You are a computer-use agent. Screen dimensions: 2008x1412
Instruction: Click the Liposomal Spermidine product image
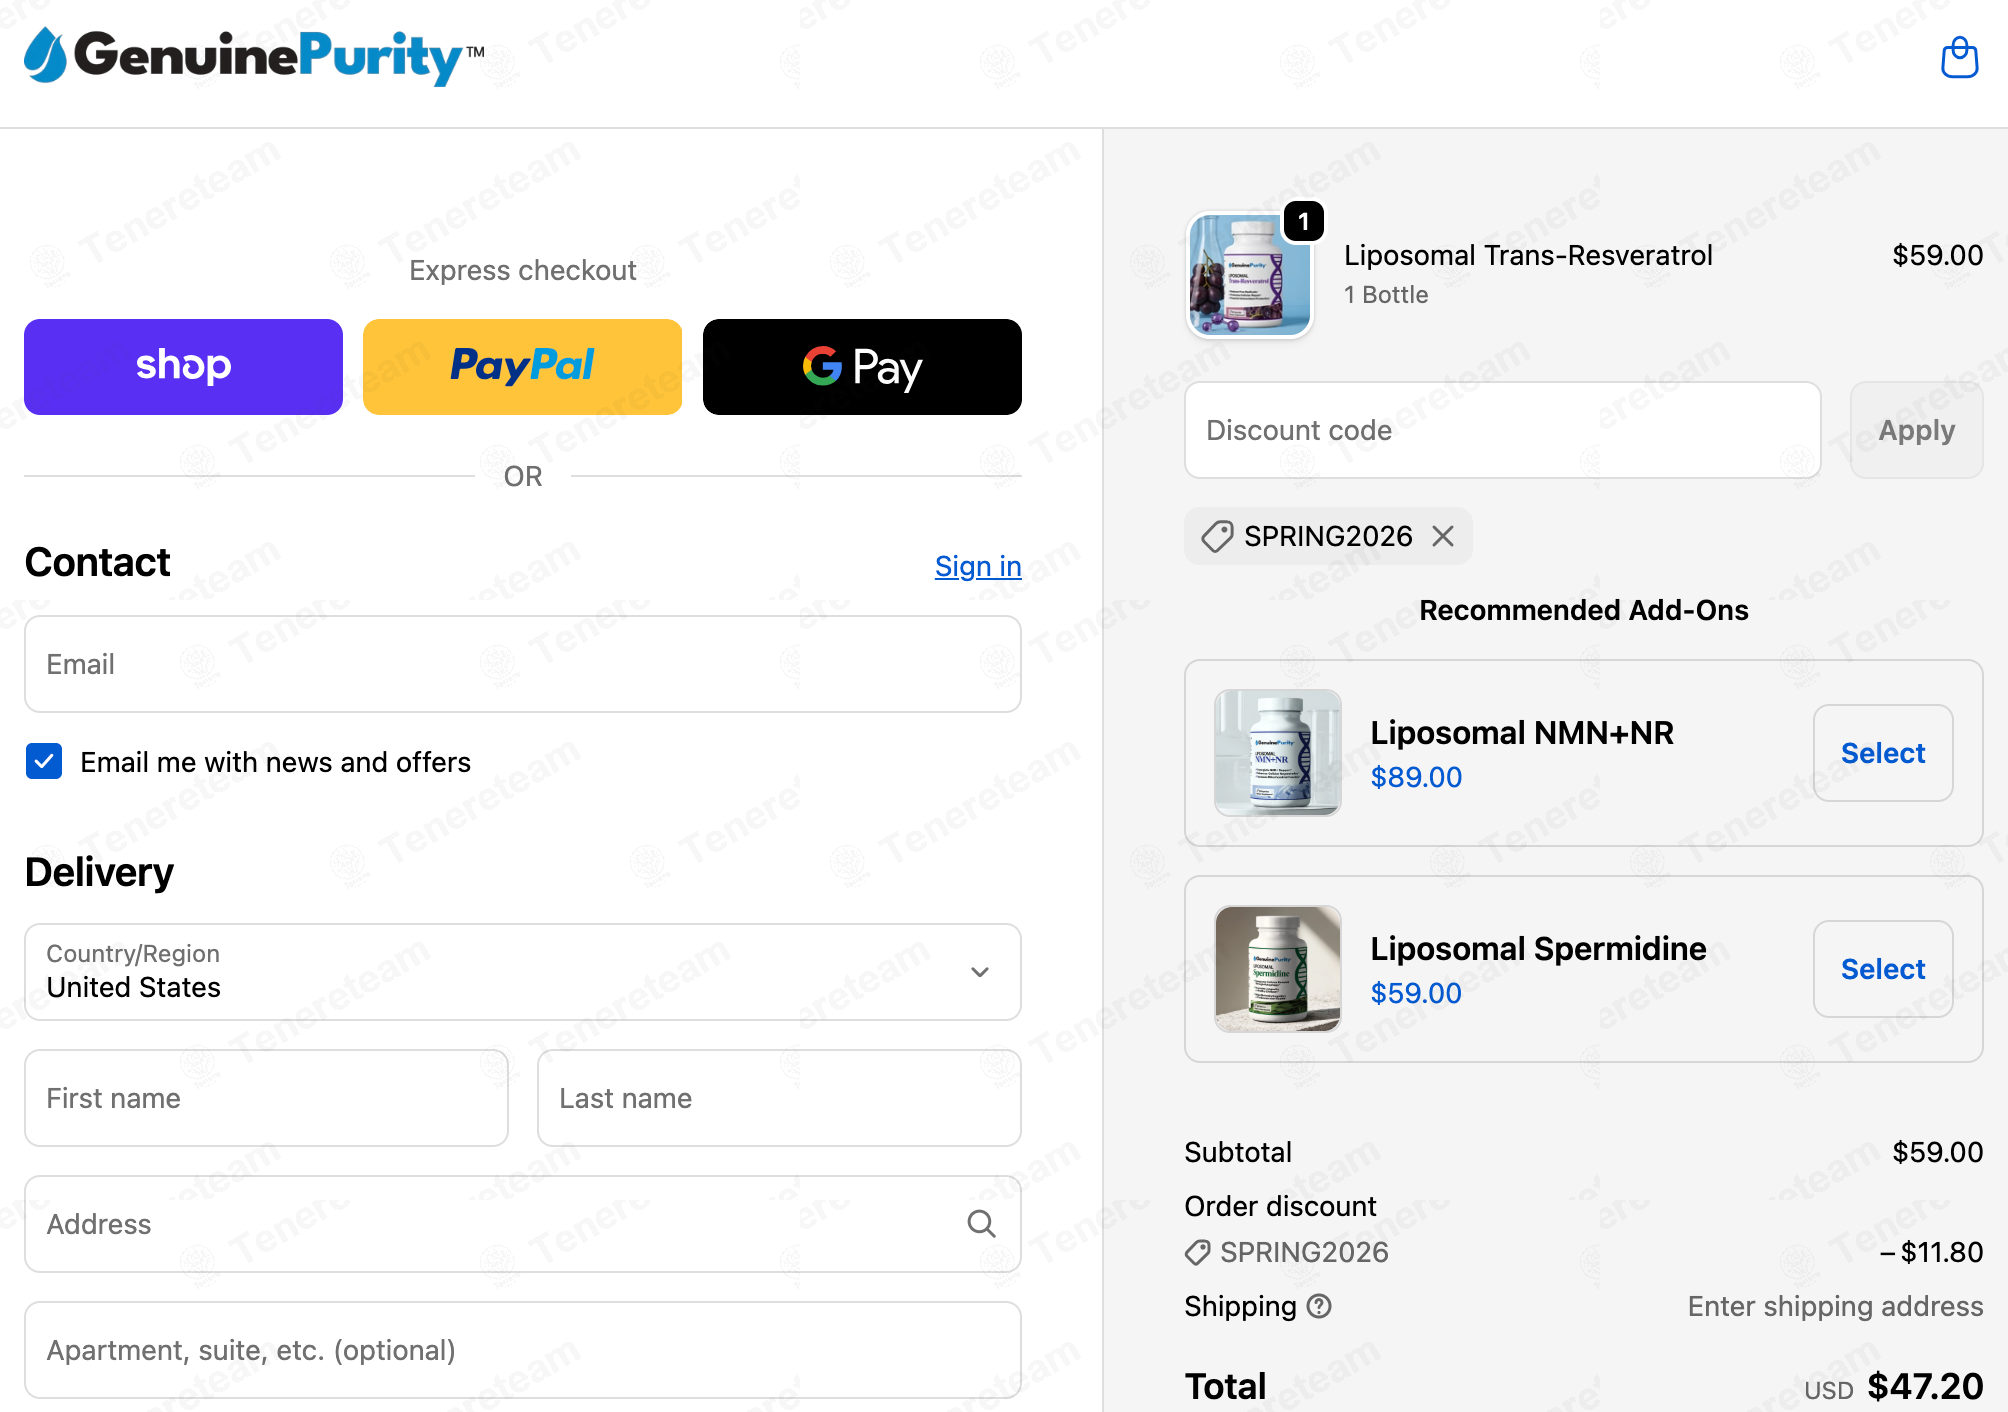[x=1278, y=969]
